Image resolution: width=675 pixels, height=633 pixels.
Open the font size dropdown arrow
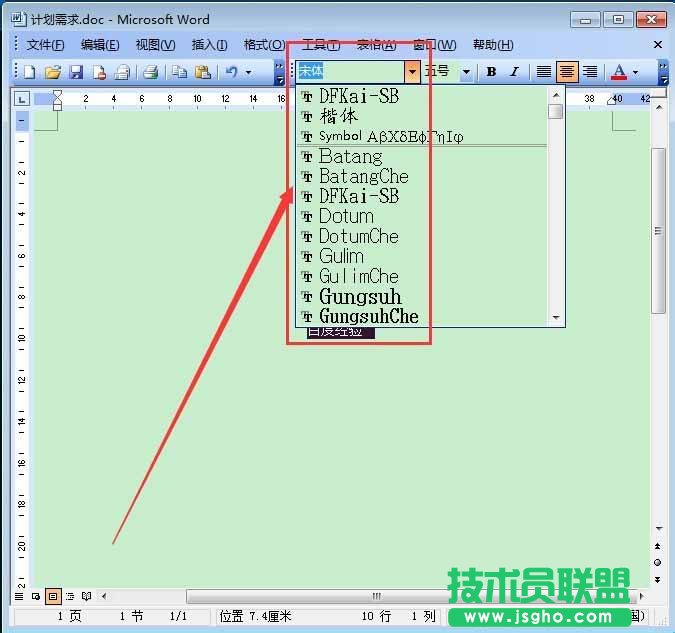[466, 72]
